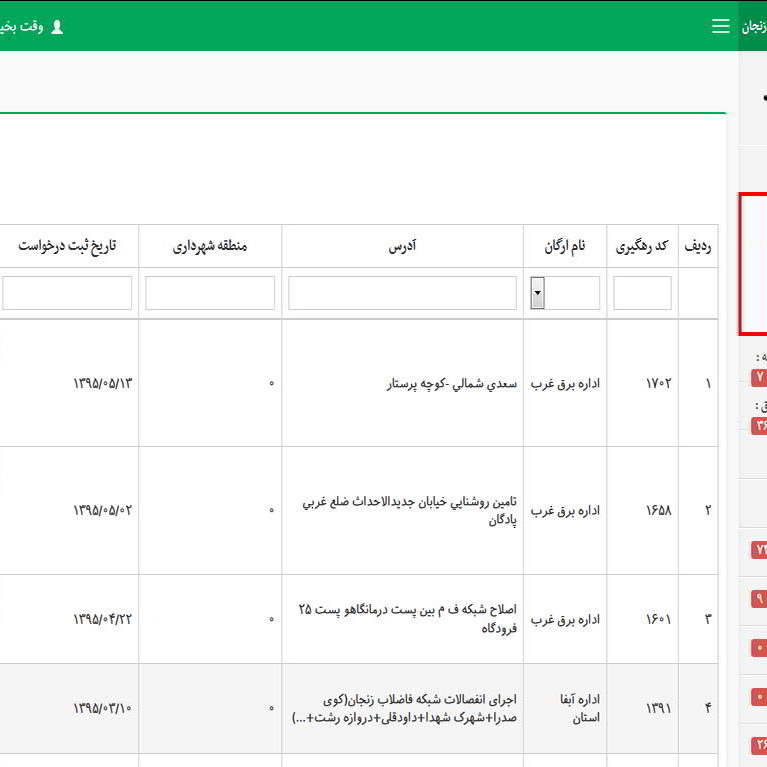This screenshot has height=767, width=767.
Task: Sort by the کد رهگیری column header
Action: (x=642, y=246)
